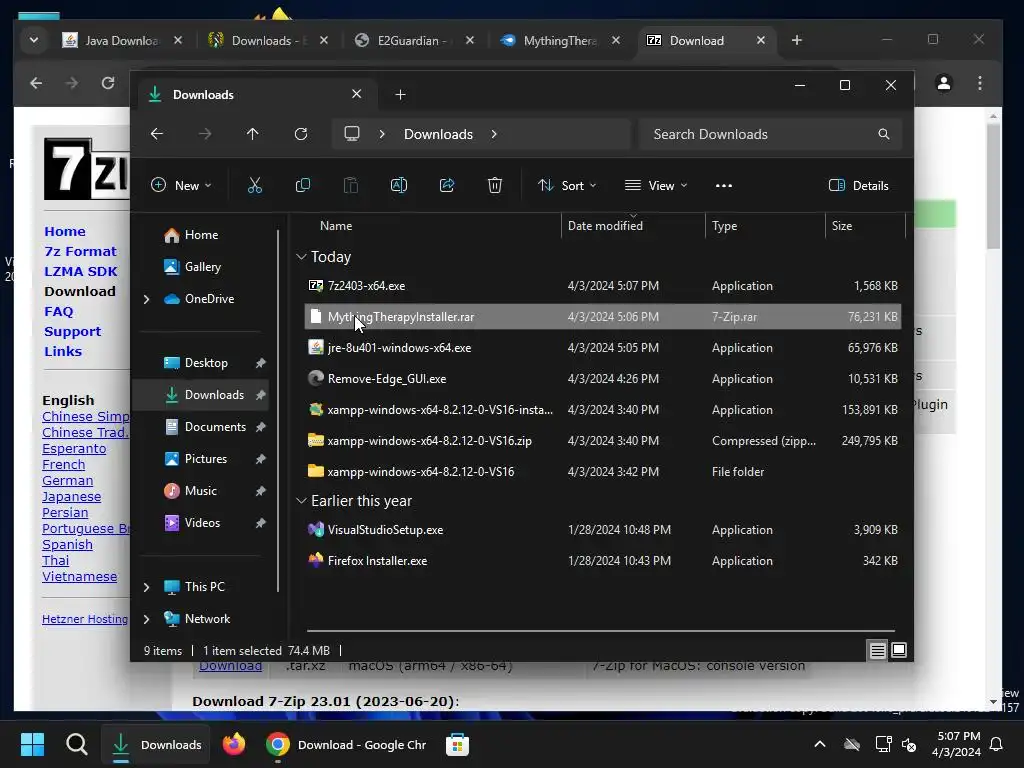Click the Delete trash icon in Explorer toolbar

495,185
